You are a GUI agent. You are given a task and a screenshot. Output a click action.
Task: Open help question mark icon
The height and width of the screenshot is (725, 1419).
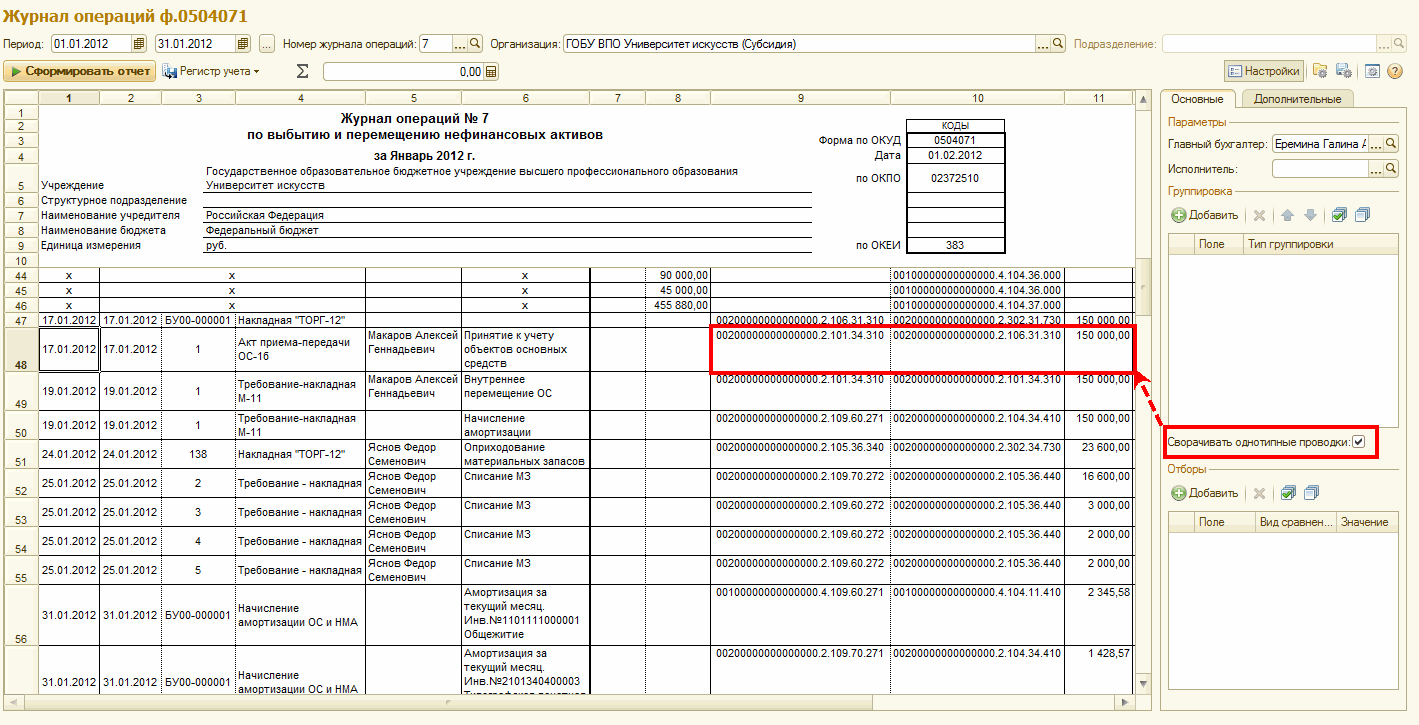point(1397,71)
